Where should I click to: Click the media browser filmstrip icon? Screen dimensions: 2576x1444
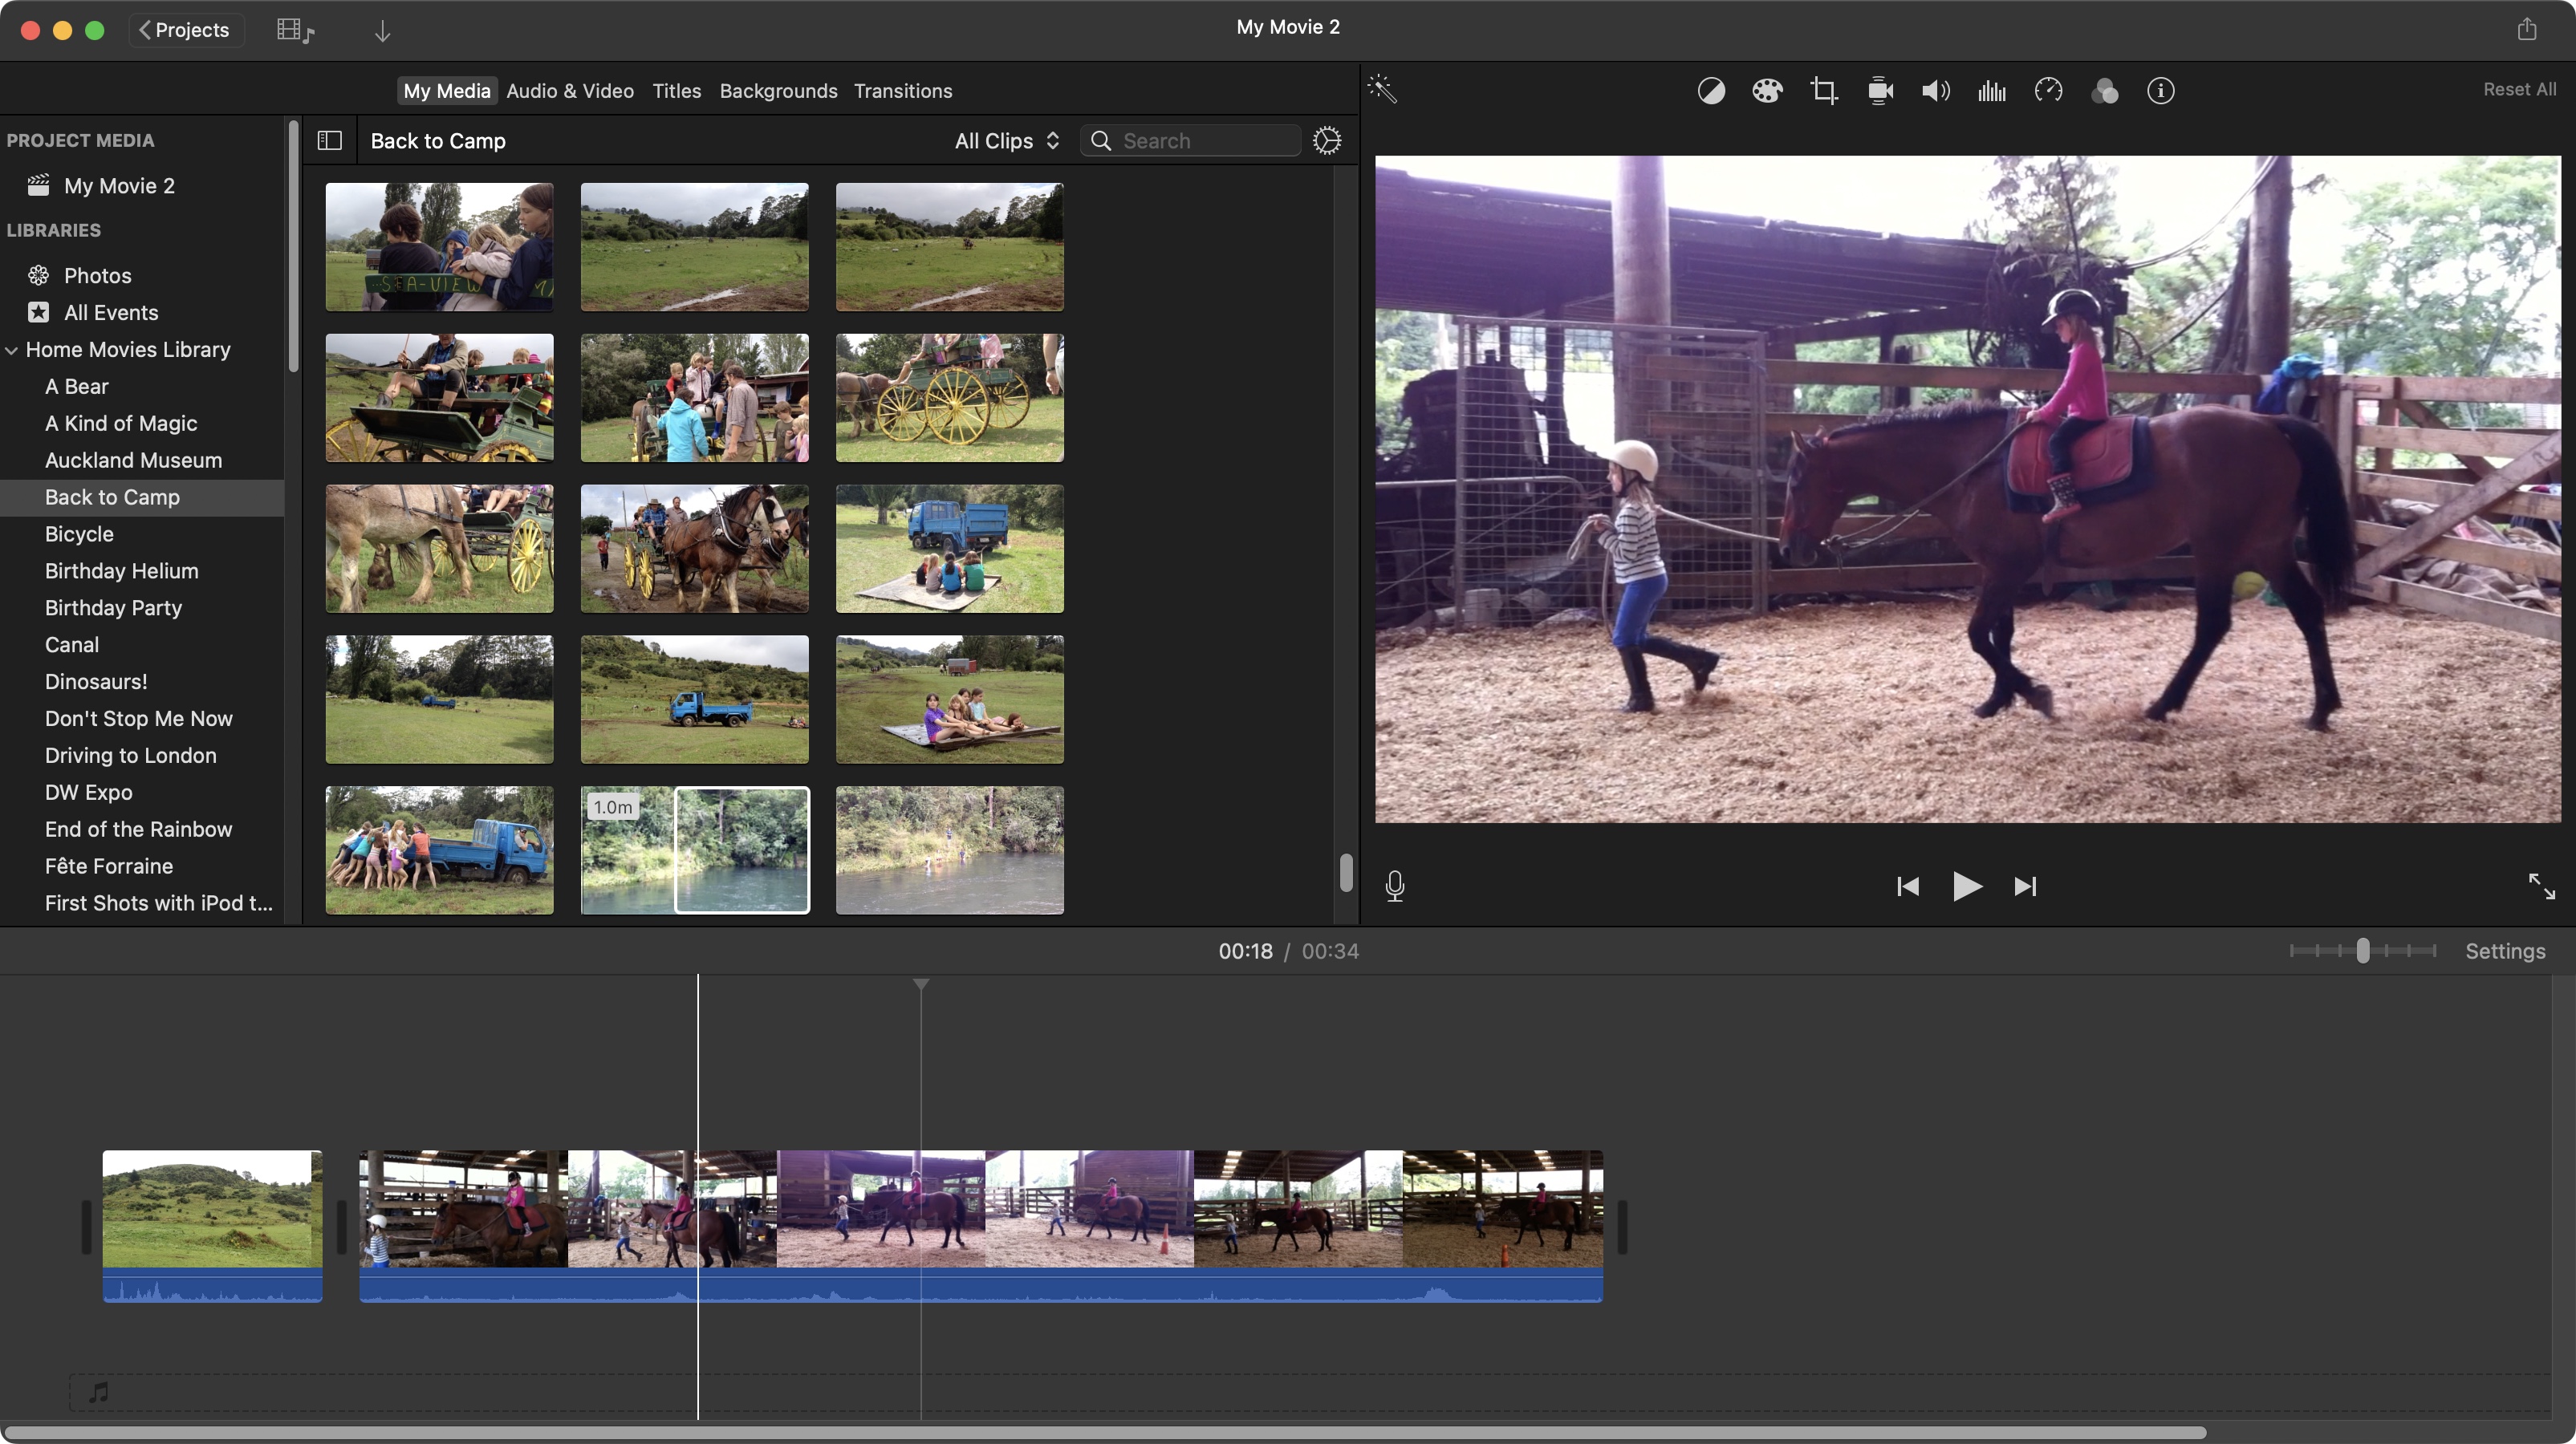coord(295,30)
